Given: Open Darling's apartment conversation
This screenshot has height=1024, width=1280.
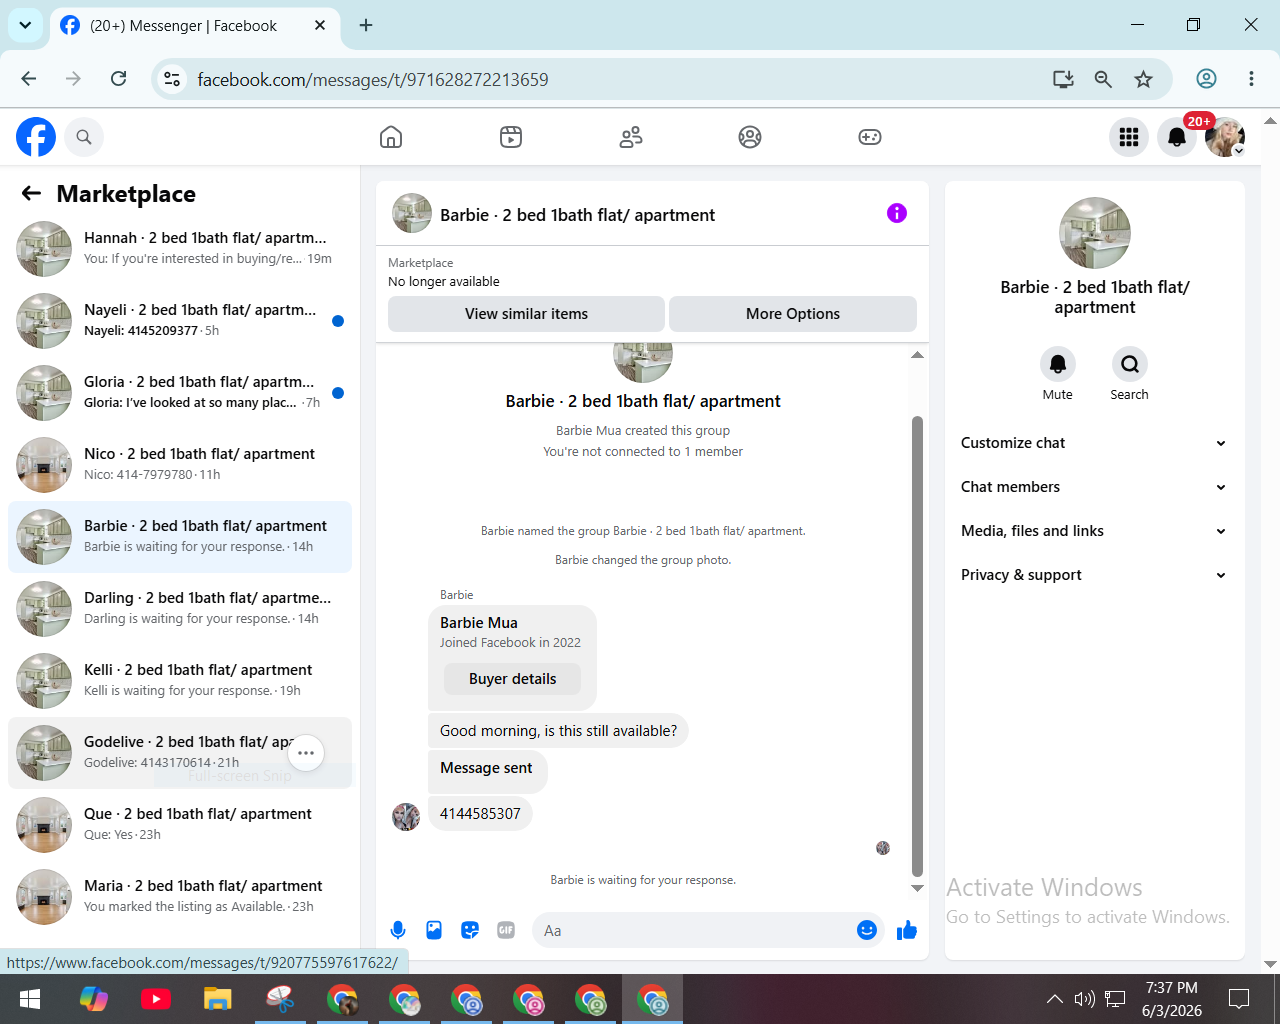Looking at the screenshot, I should [x=180, y=609].
